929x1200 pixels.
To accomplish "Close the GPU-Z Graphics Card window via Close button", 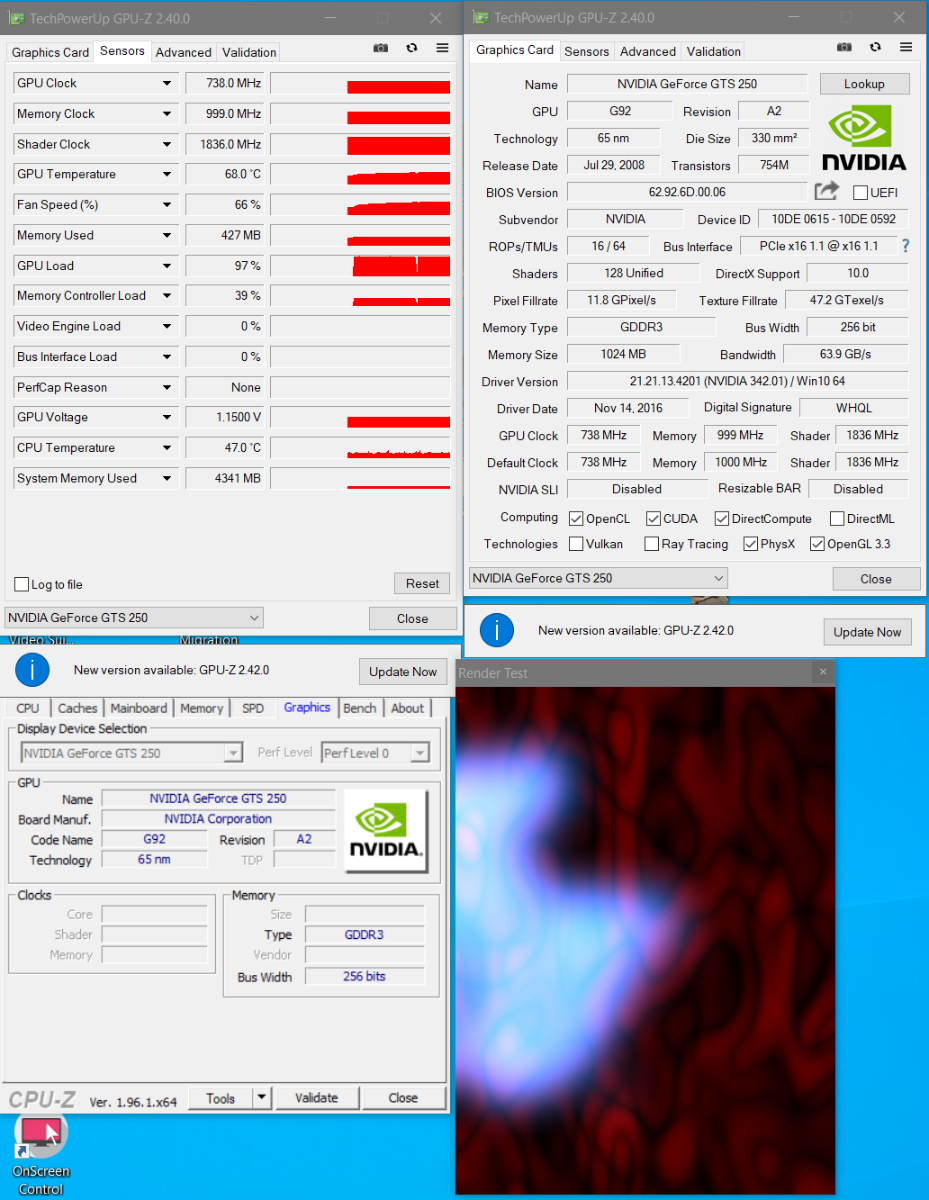I will 876,579.
